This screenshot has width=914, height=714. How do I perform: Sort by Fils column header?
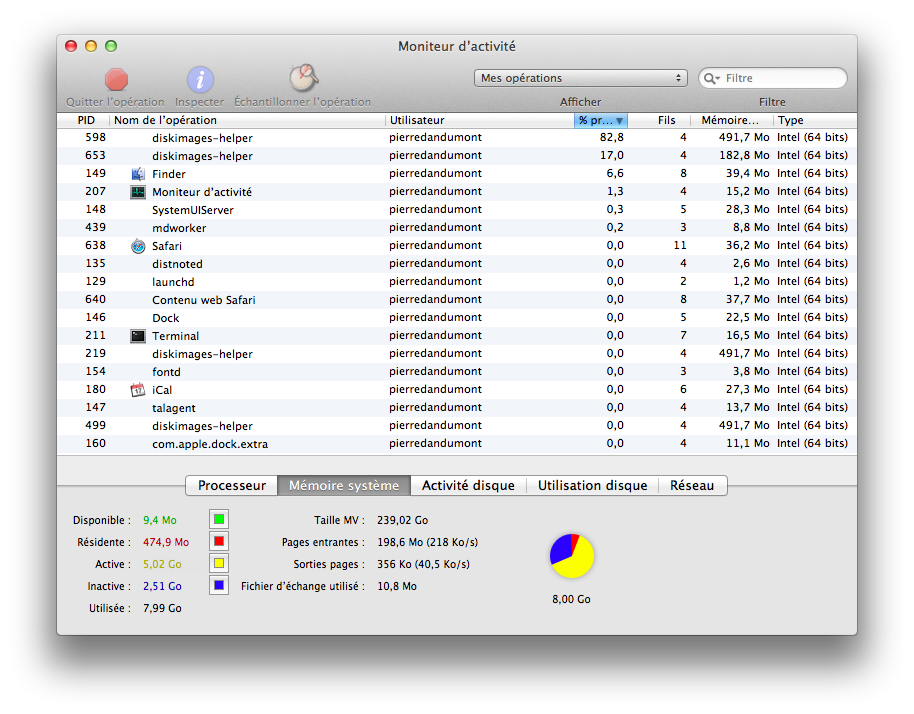tap(659, 120)
